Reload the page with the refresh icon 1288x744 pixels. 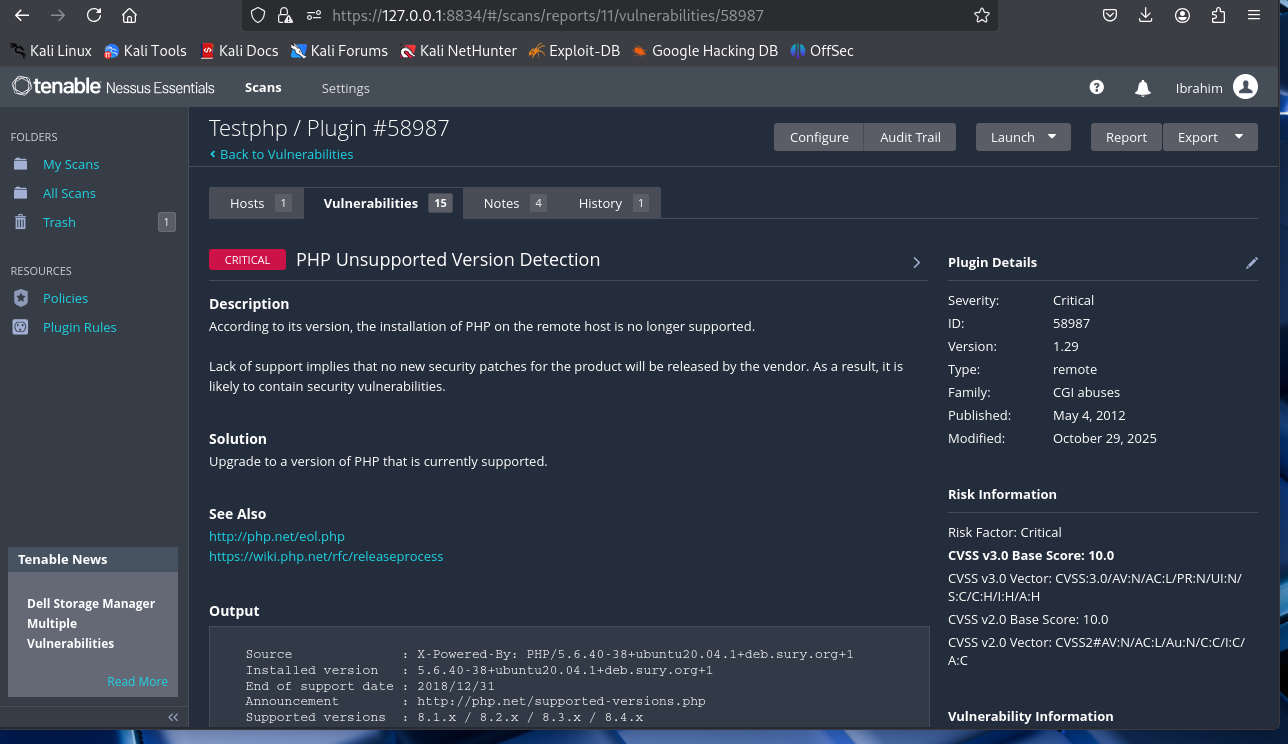(x=94, y=15)
